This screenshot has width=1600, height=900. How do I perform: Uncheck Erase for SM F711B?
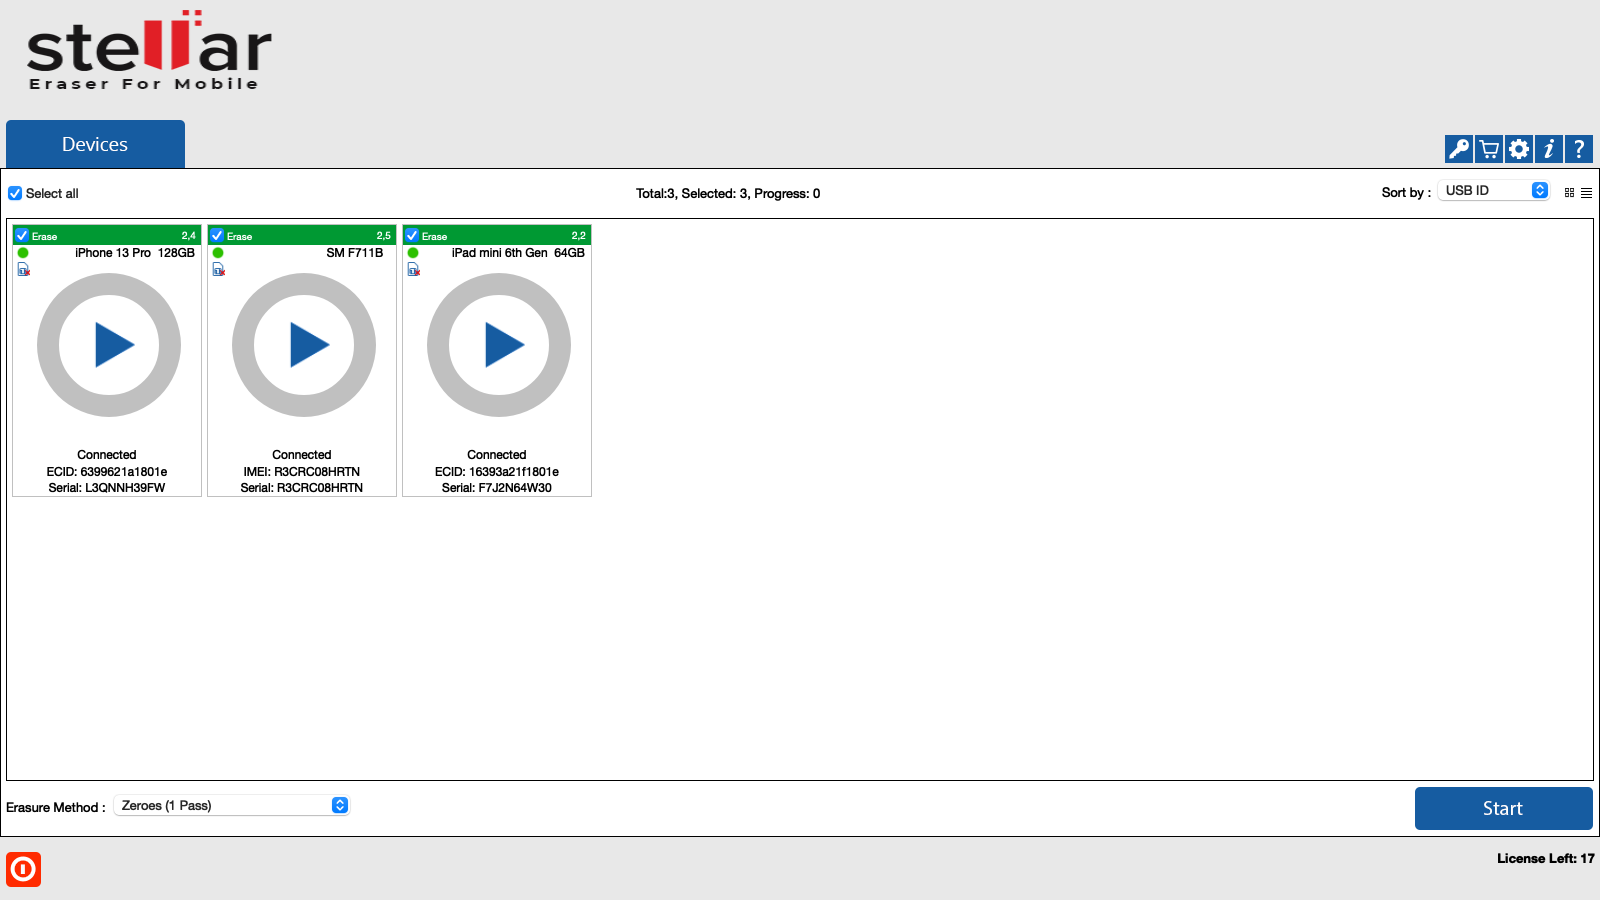217,235
